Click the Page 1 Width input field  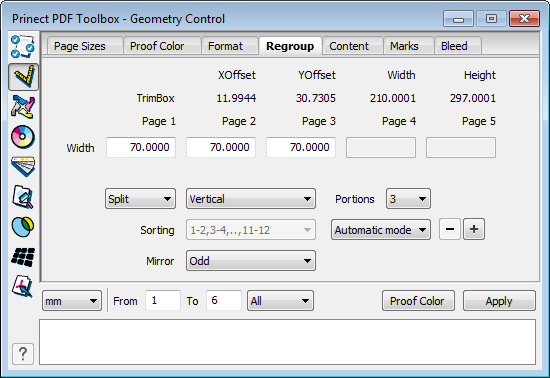[x=141, y=147]
